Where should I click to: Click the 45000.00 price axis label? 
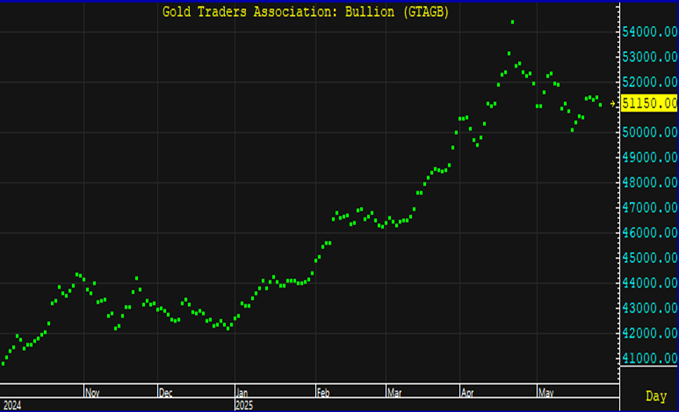pos(650,258)
